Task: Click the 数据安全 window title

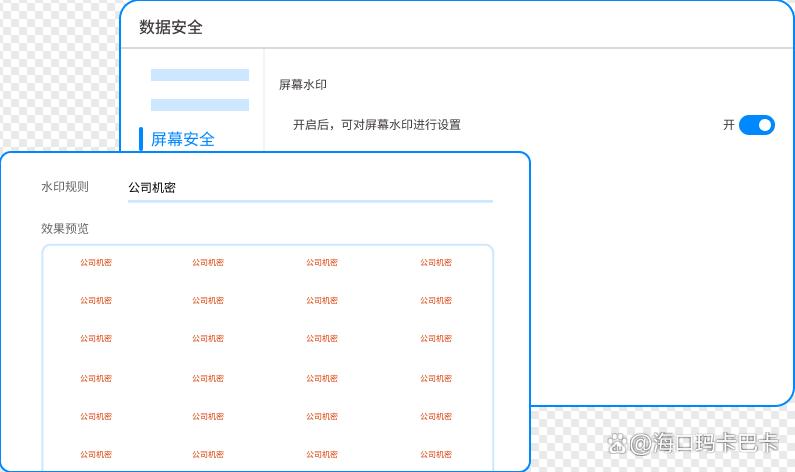Action: coord(171,27)
